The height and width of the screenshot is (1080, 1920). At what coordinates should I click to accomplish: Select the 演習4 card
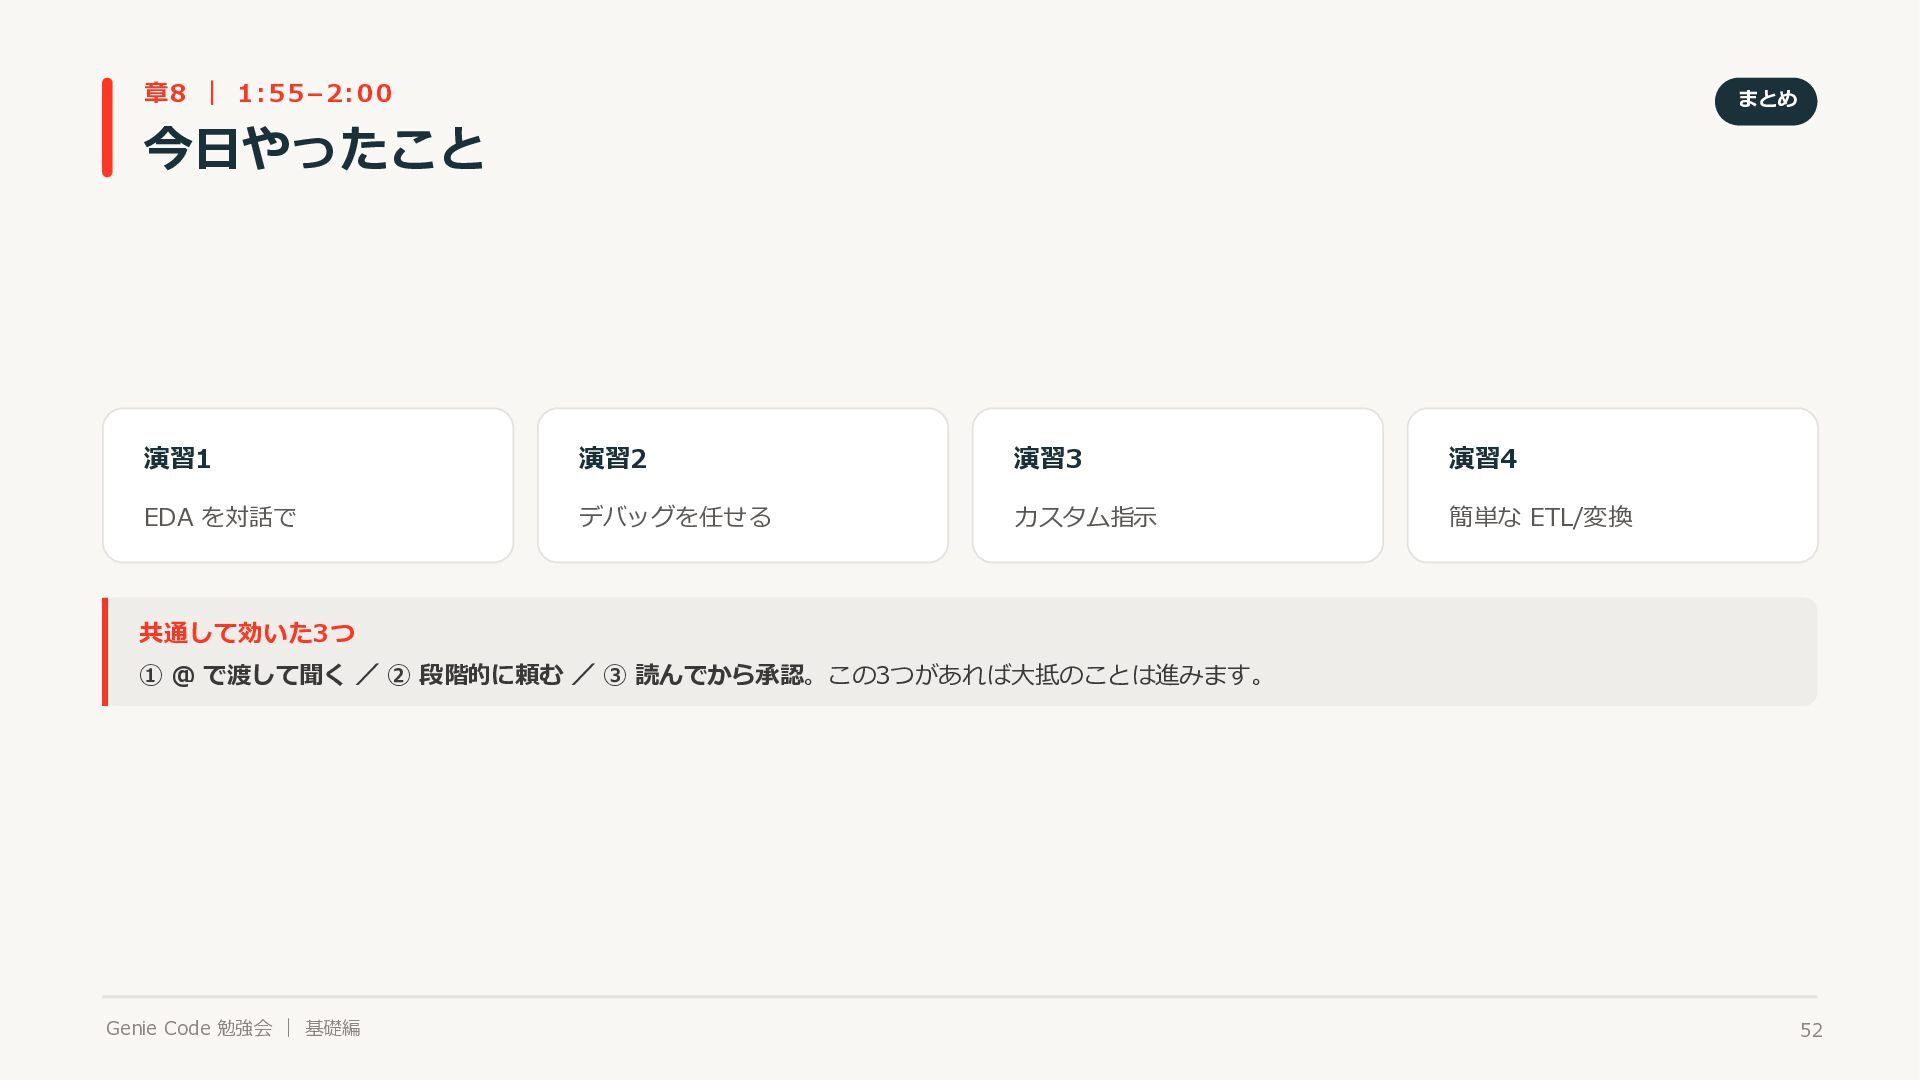tap(1613, 485)
